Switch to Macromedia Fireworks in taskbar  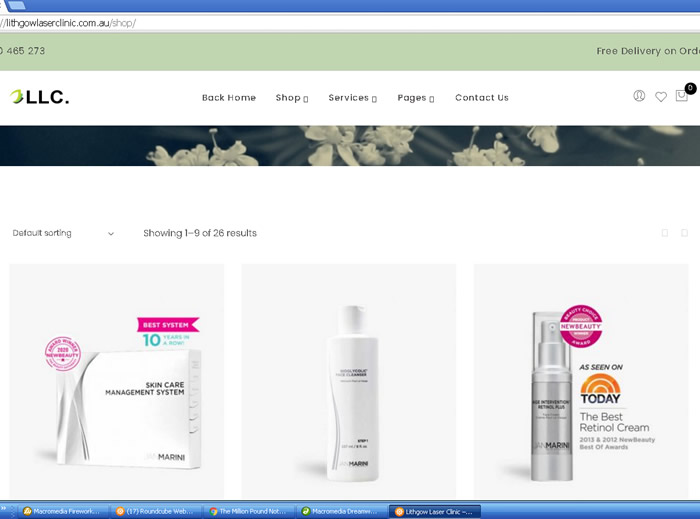point(62,511)
